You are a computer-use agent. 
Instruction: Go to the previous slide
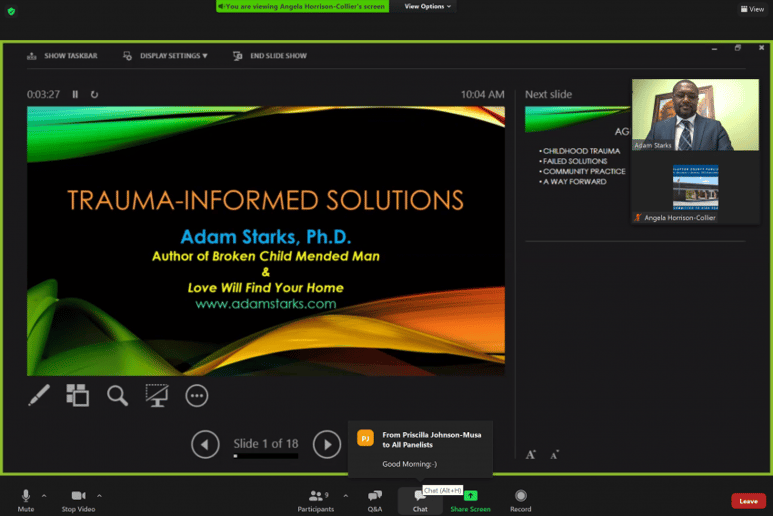[x=205, y=445]
